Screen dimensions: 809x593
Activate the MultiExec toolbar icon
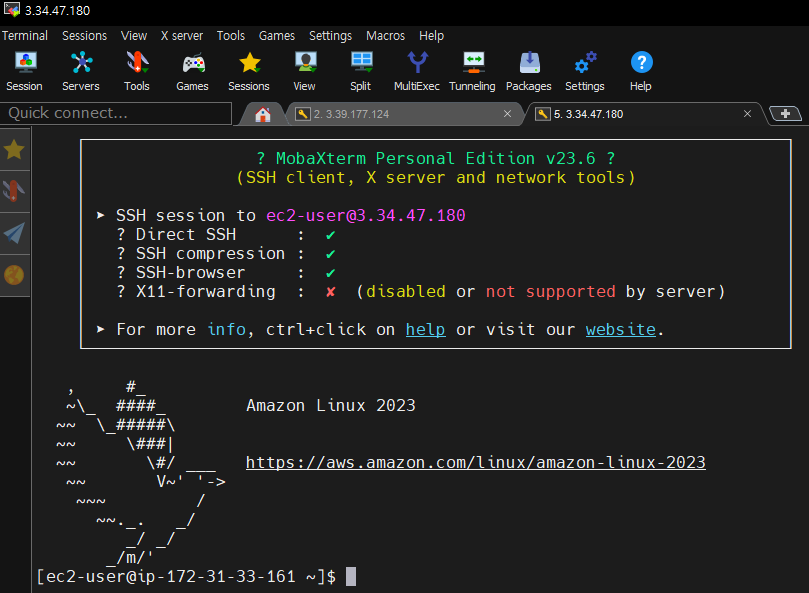click(x=417, y=71)
